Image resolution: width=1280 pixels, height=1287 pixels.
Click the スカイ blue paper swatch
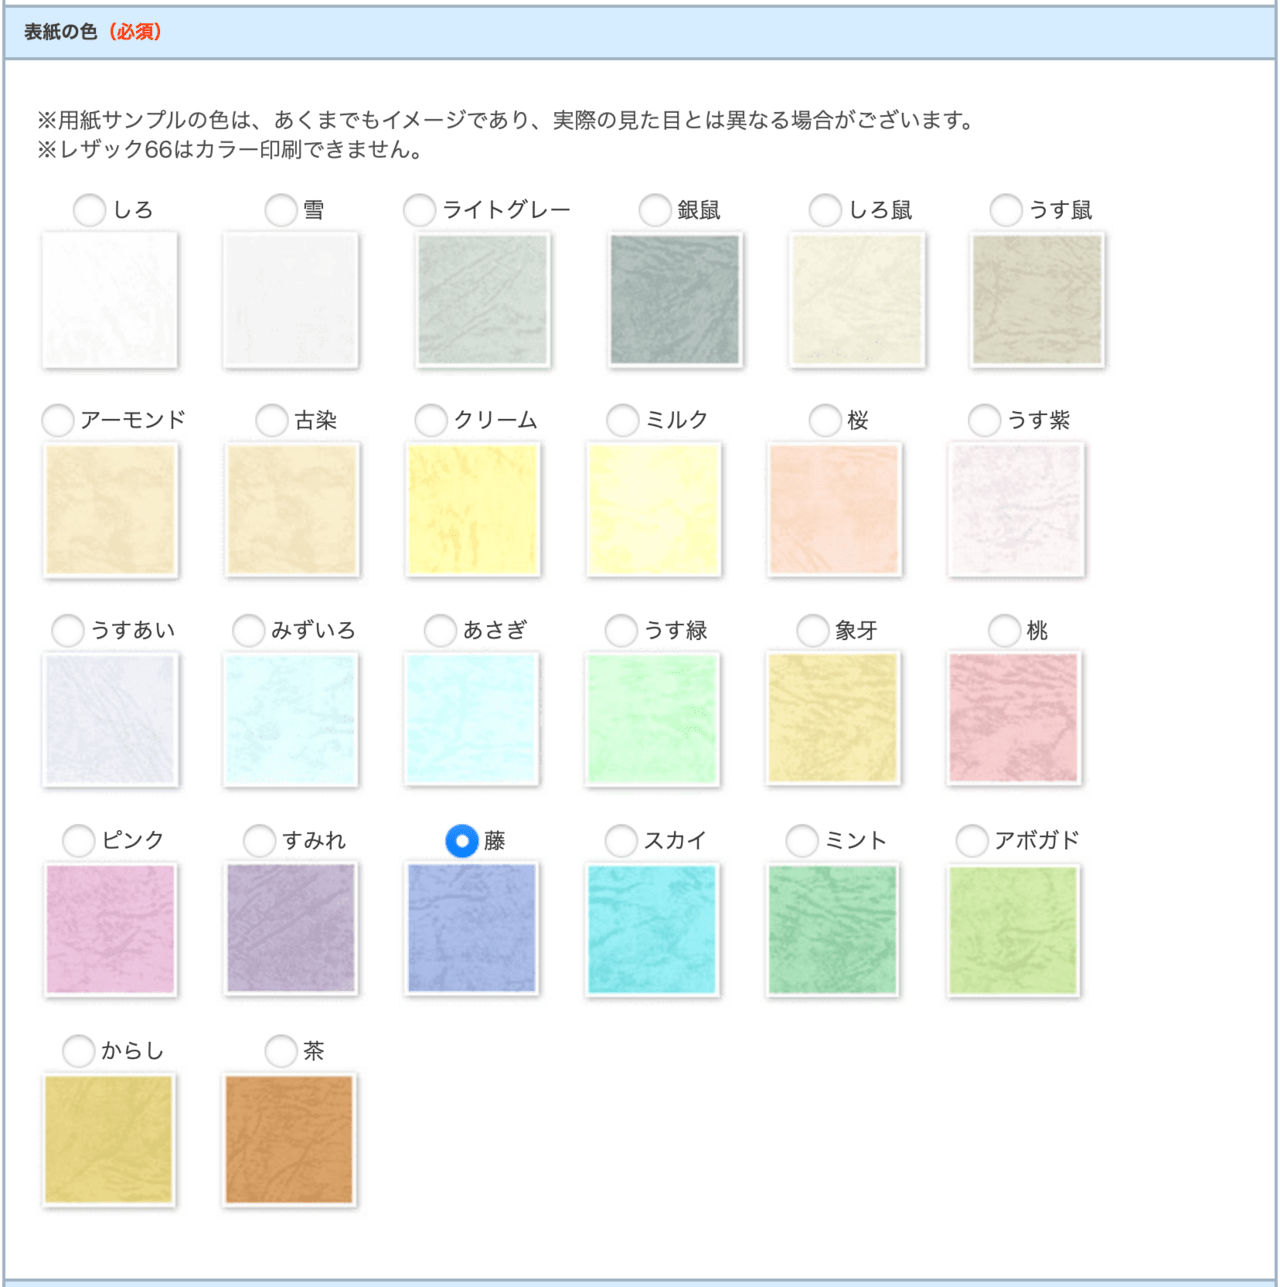[x=652, y=929]
